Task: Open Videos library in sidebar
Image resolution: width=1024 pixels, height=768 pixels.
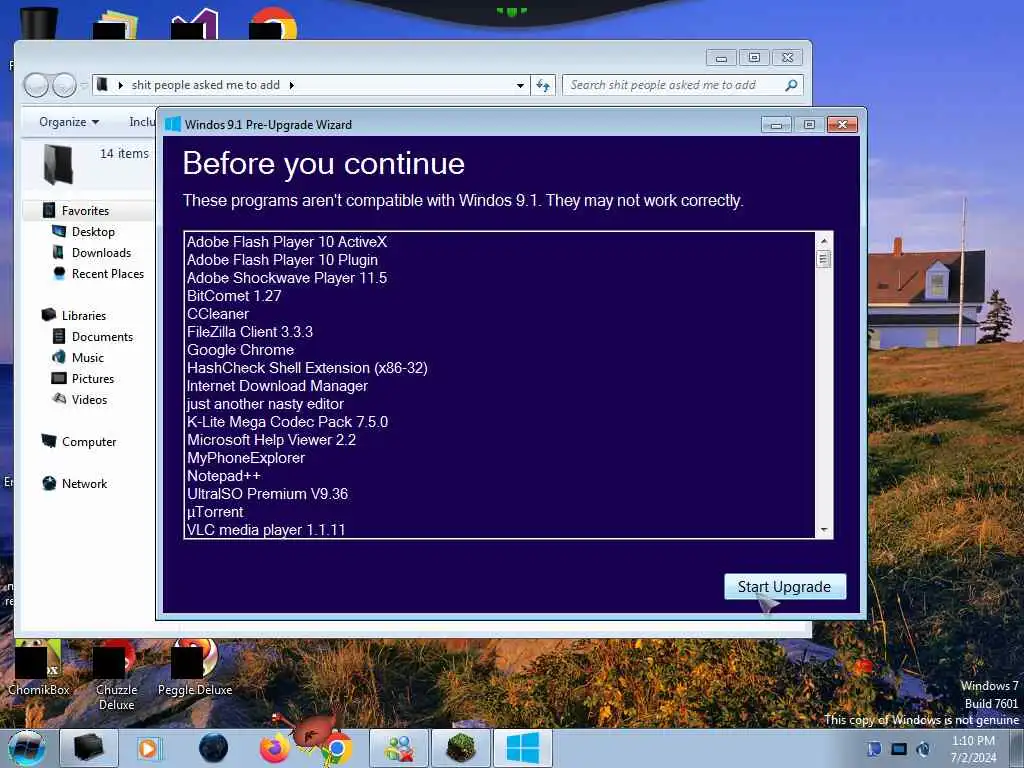Action: coord(89,399)
